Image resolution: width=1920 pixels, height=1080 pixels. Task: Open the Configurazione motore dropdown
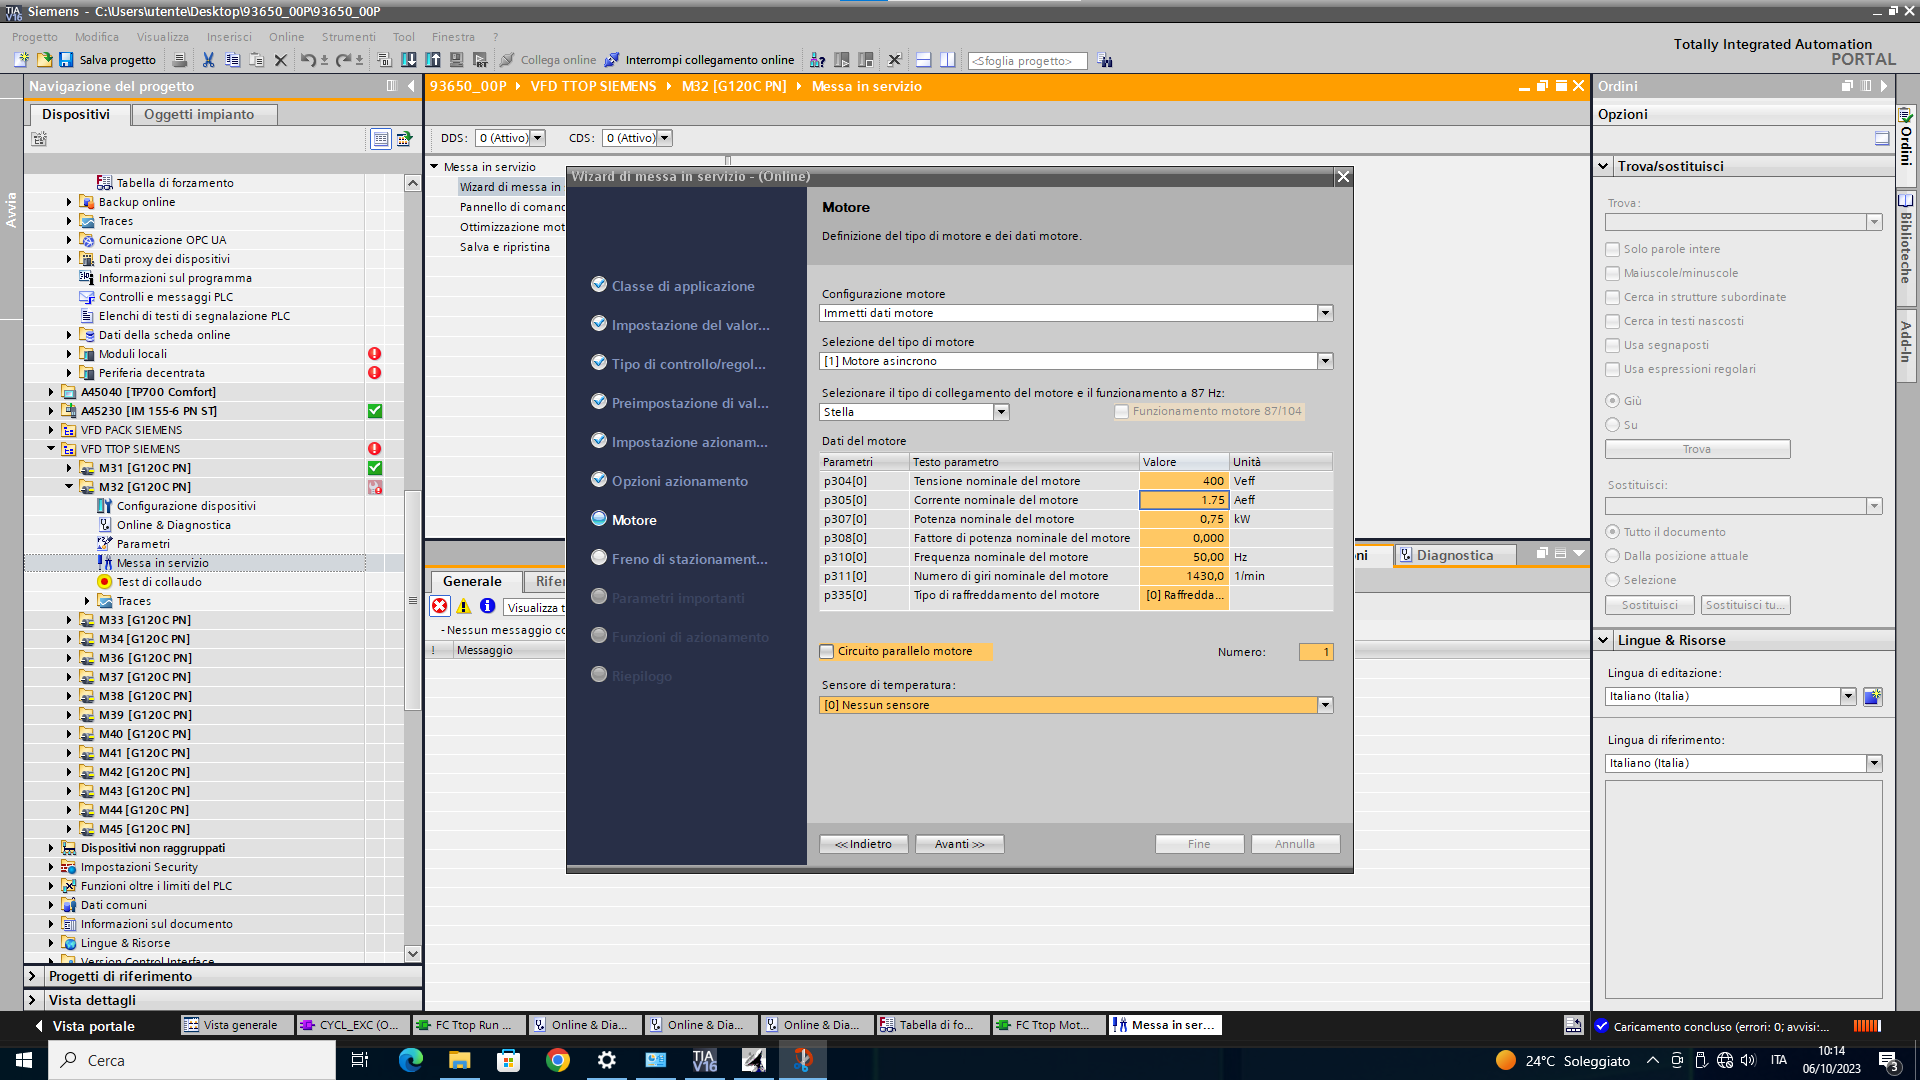pos(1325,313)
